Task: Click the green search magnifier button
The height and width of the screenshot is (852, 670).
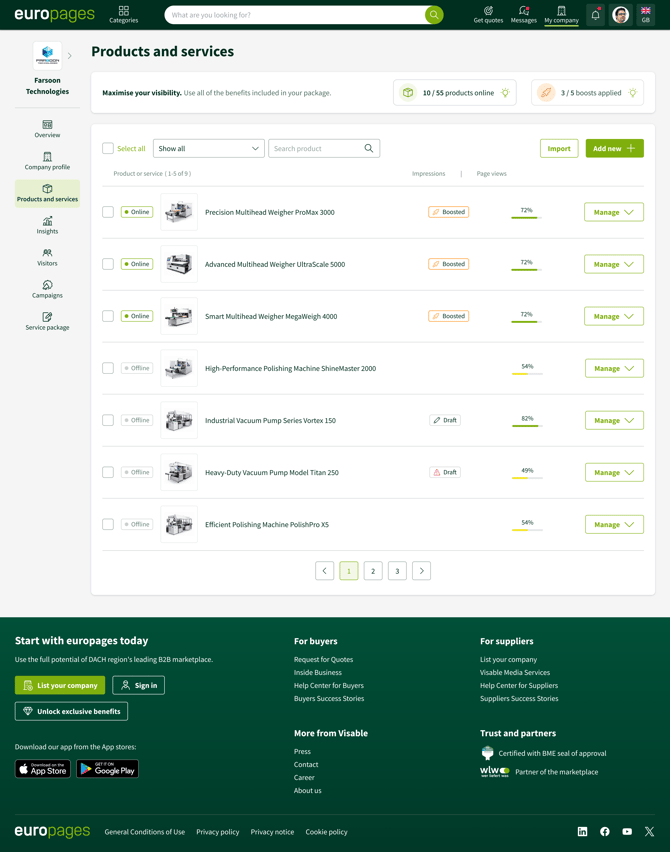Action: 434,15
